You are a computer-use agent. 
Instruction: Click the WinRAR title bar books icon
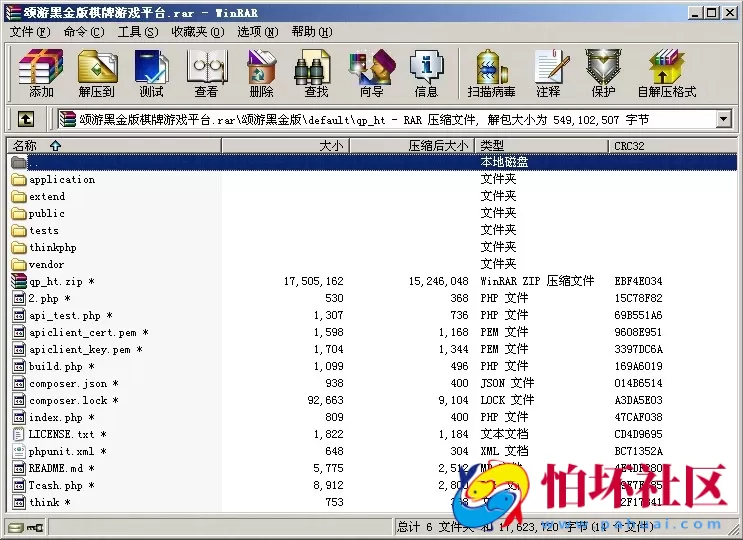(13, 13)
